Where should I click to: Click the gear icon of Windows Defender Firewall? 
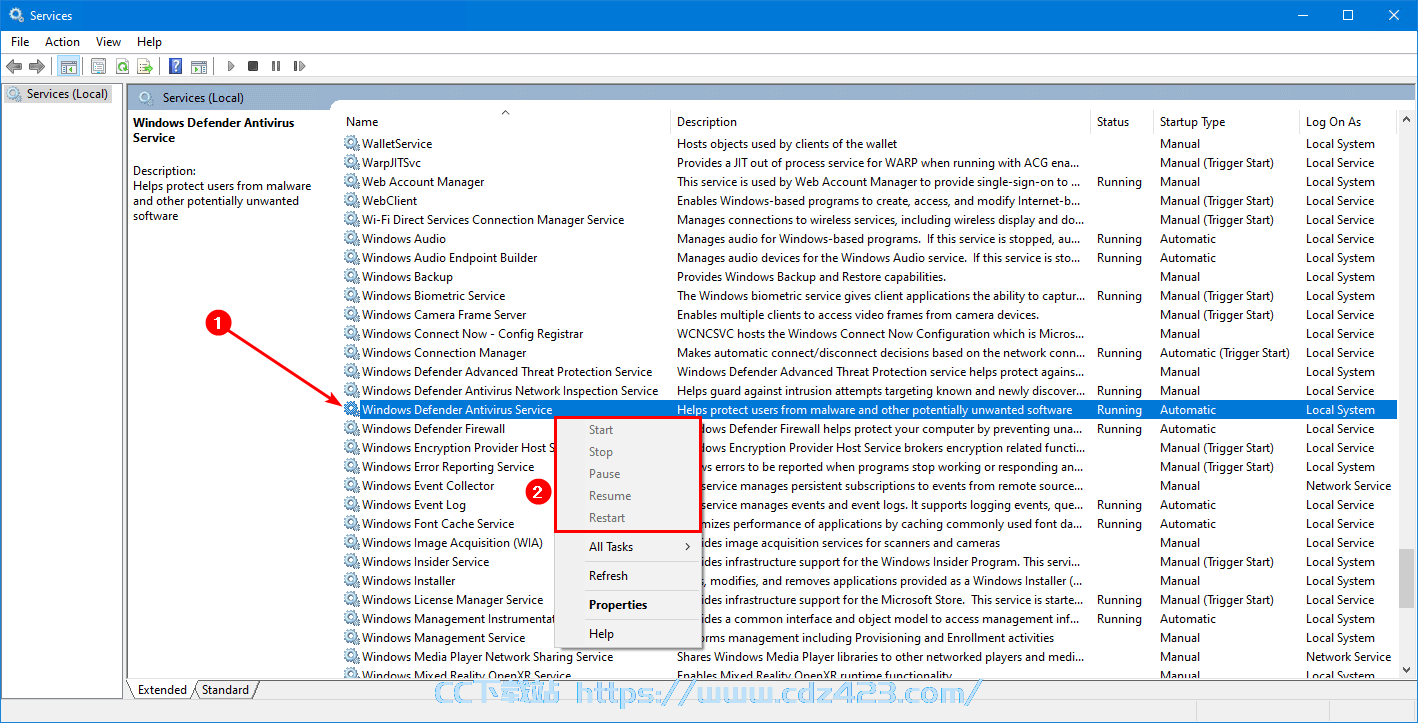click(352, 429)
